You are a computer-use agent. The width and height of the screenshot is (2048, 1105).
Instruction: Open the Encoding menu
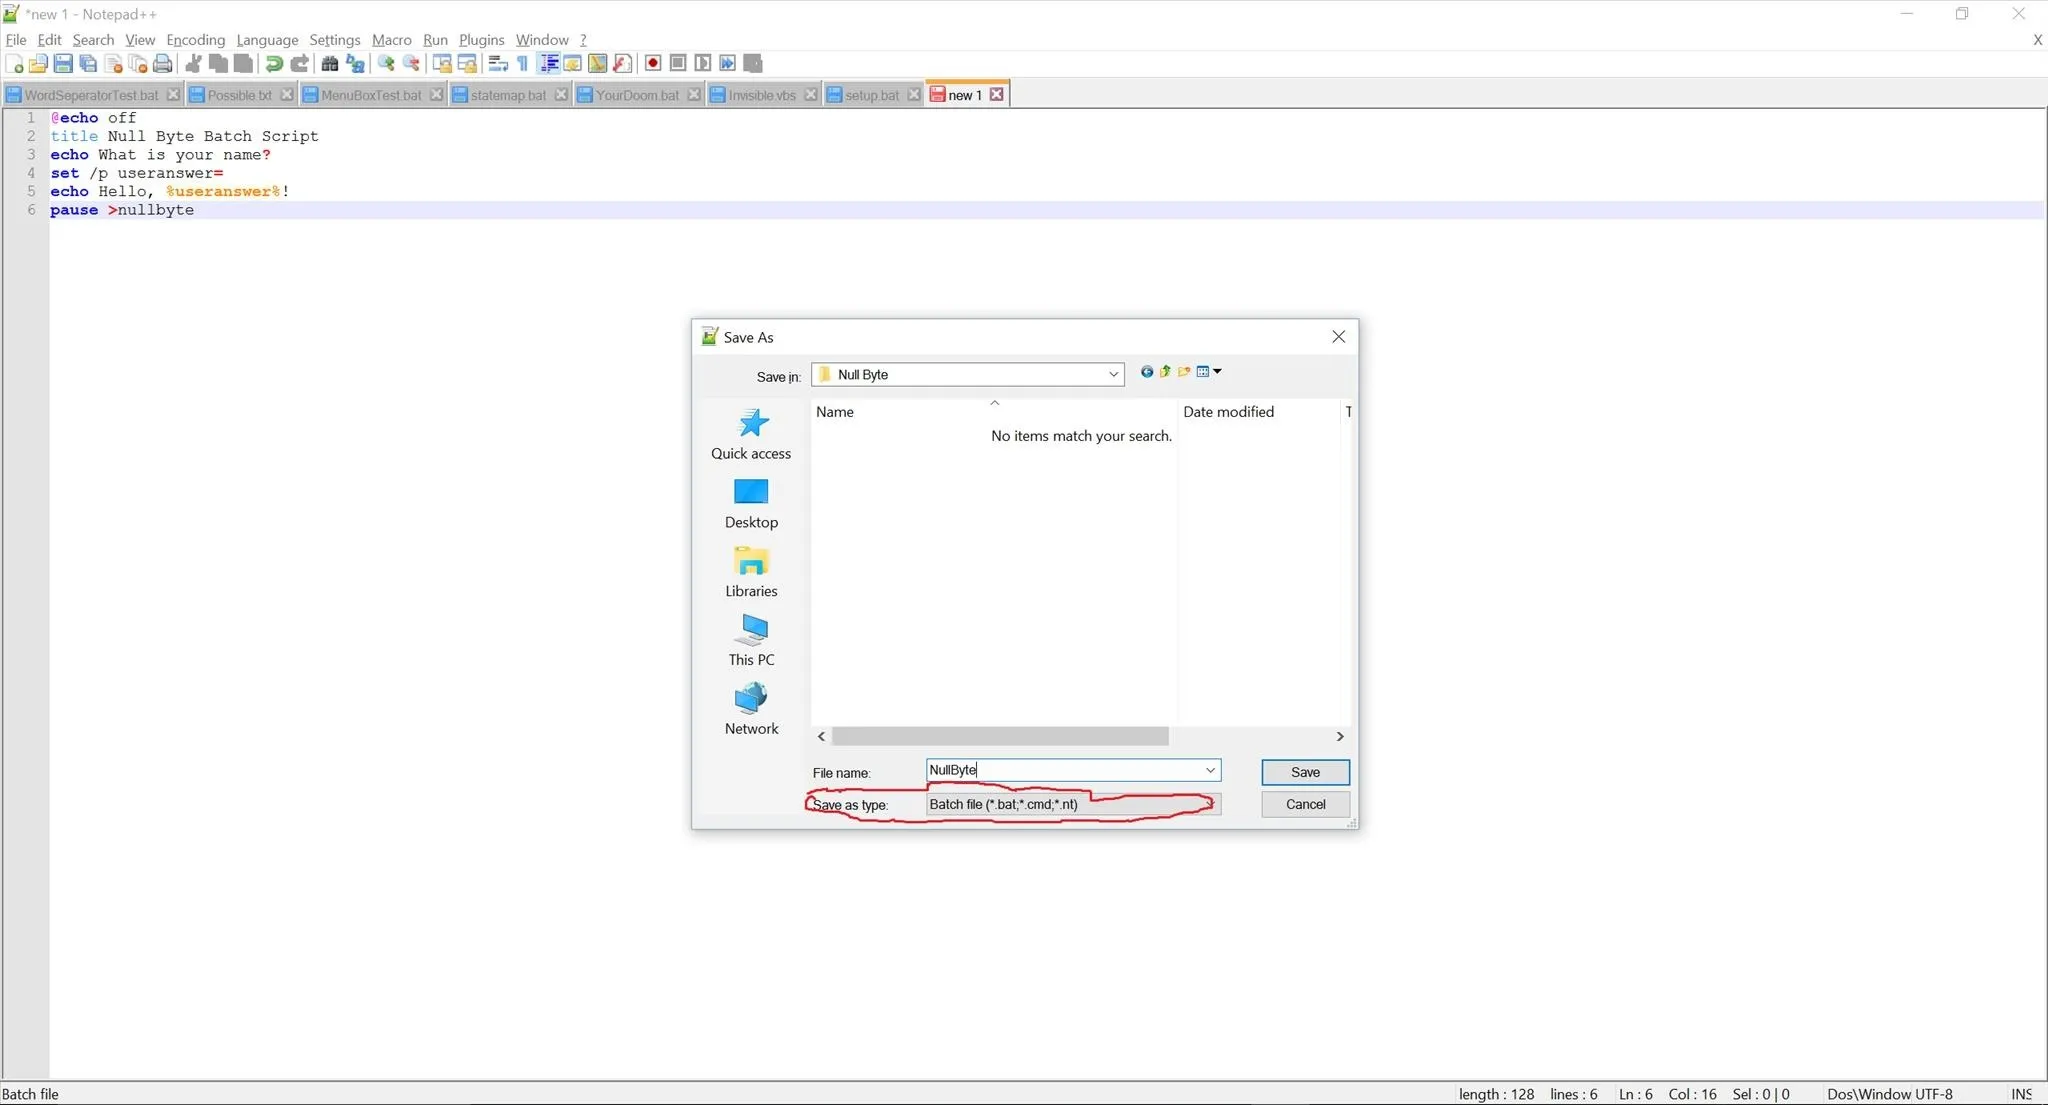coord(195,40)
